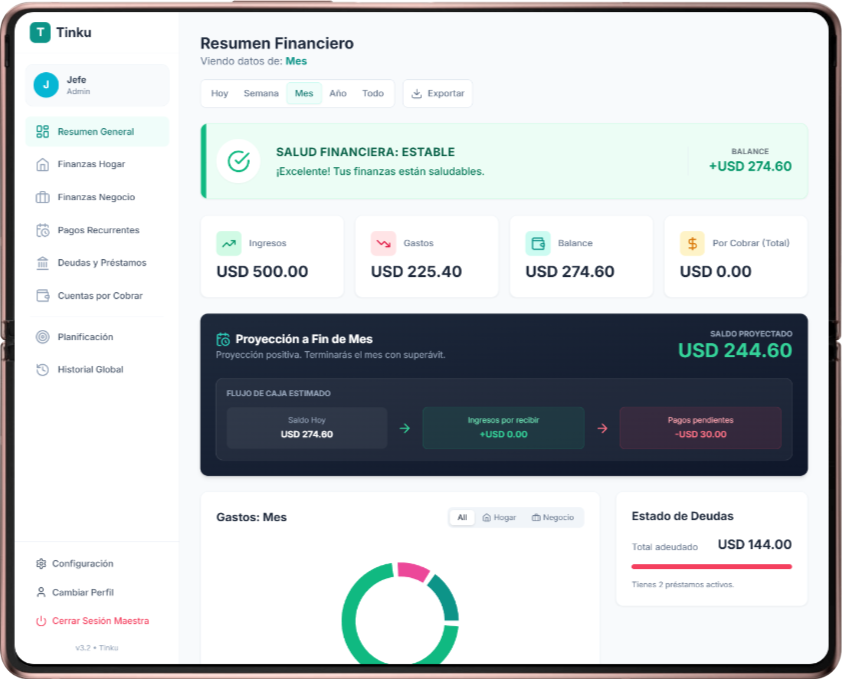Open the Resumen General page

point(97,132)
